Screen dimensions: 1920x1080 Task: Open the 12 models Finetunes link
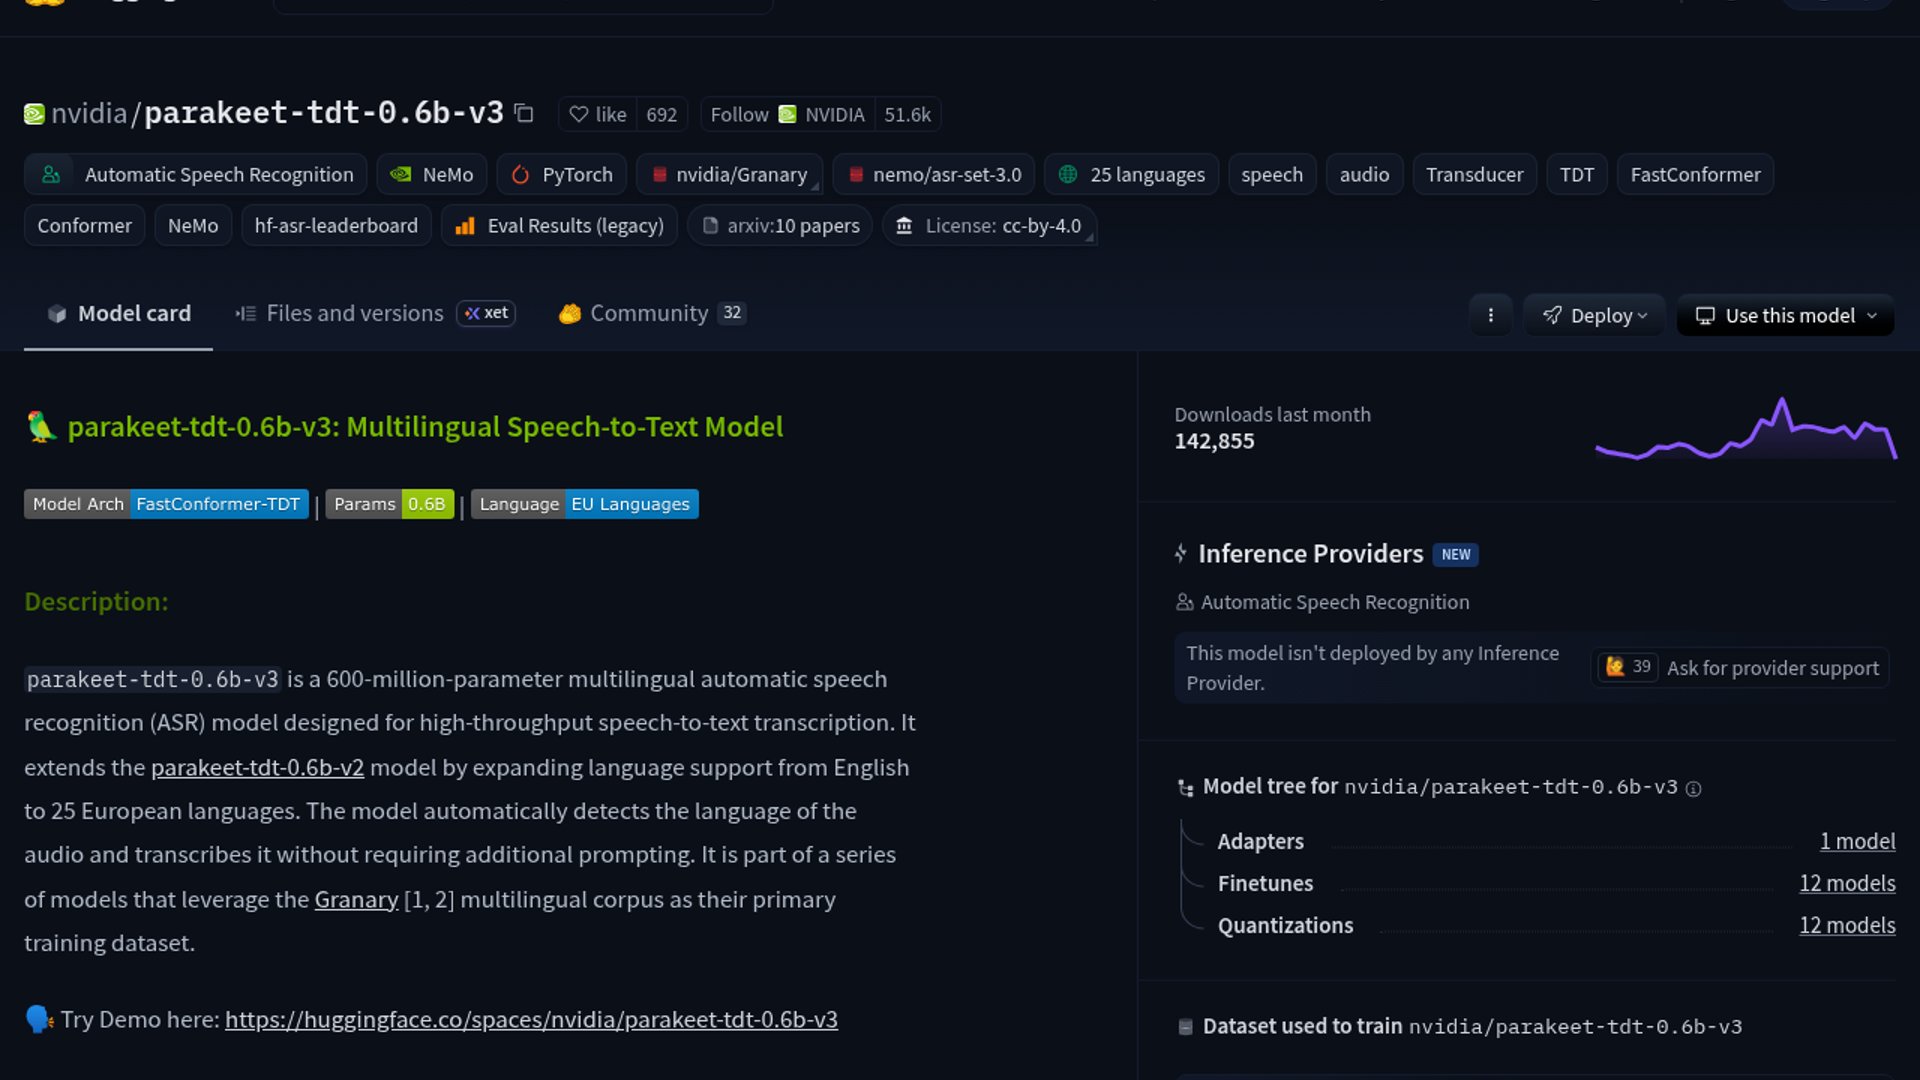(1846, 884)
